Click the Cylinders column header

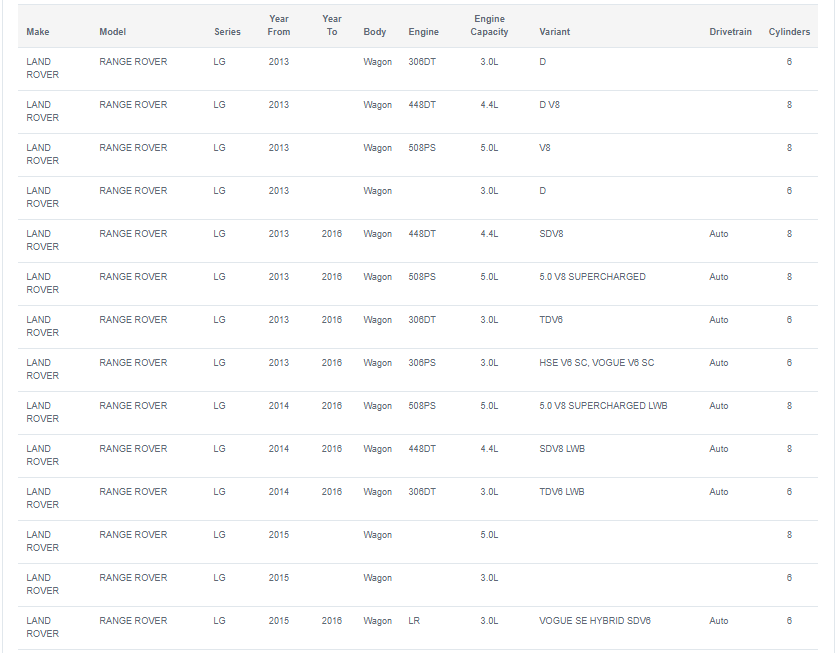point(789,32)
